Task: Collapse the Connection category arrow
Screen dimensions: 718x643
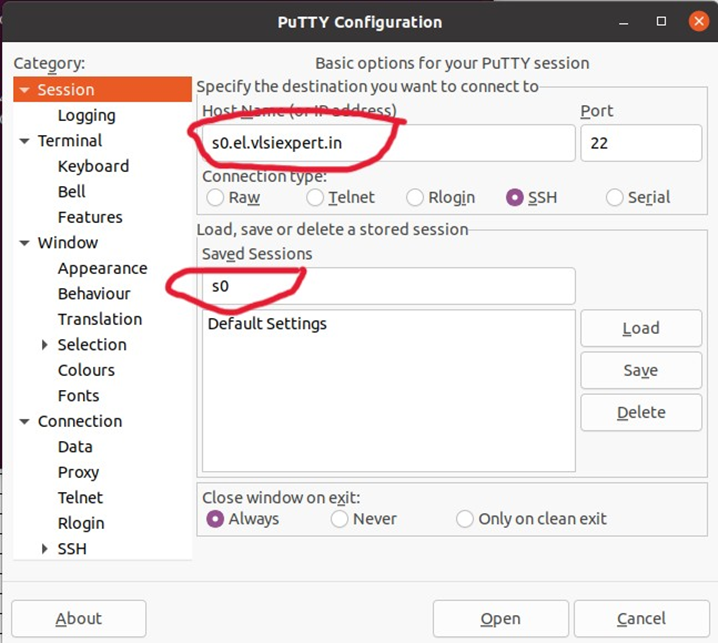Action: [x=25, y=421]
